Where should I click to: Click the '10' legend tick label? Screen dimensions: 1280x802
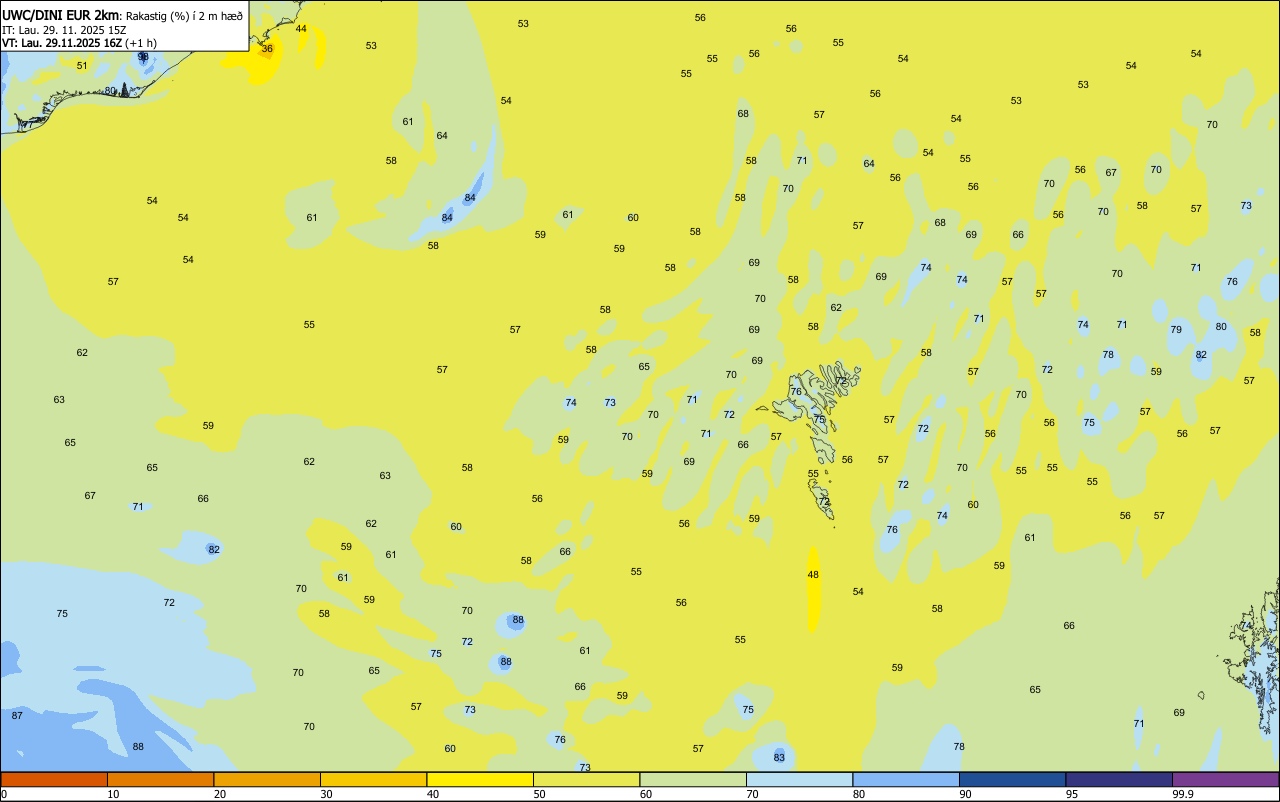(x=114, y=794)
